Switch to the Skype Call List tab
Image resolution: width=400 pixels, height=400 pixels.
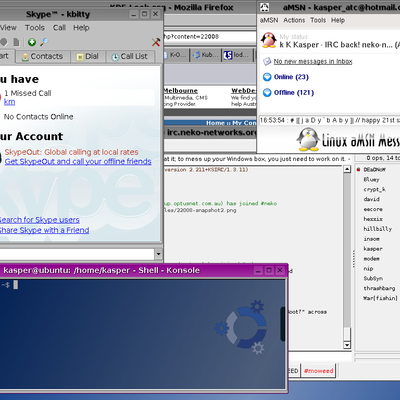point(130,56)
